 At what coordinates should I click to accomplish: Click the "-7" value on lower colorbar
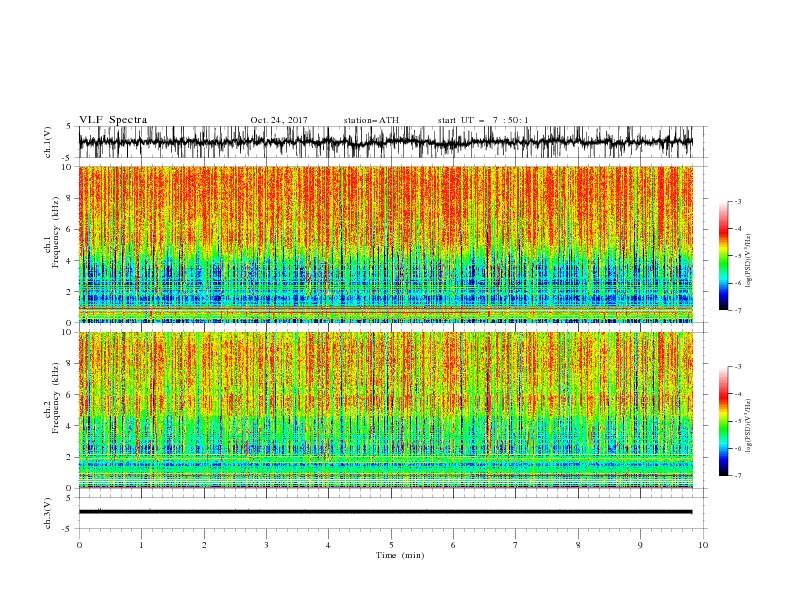point(738,475)
